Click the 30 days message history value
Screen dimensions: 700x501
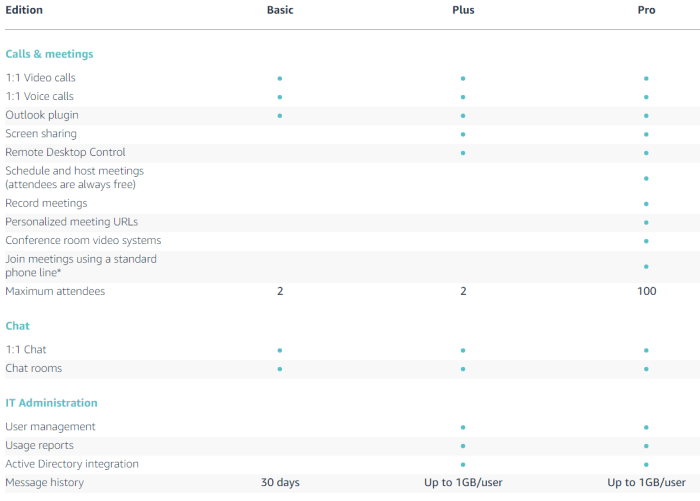[280, 483]
